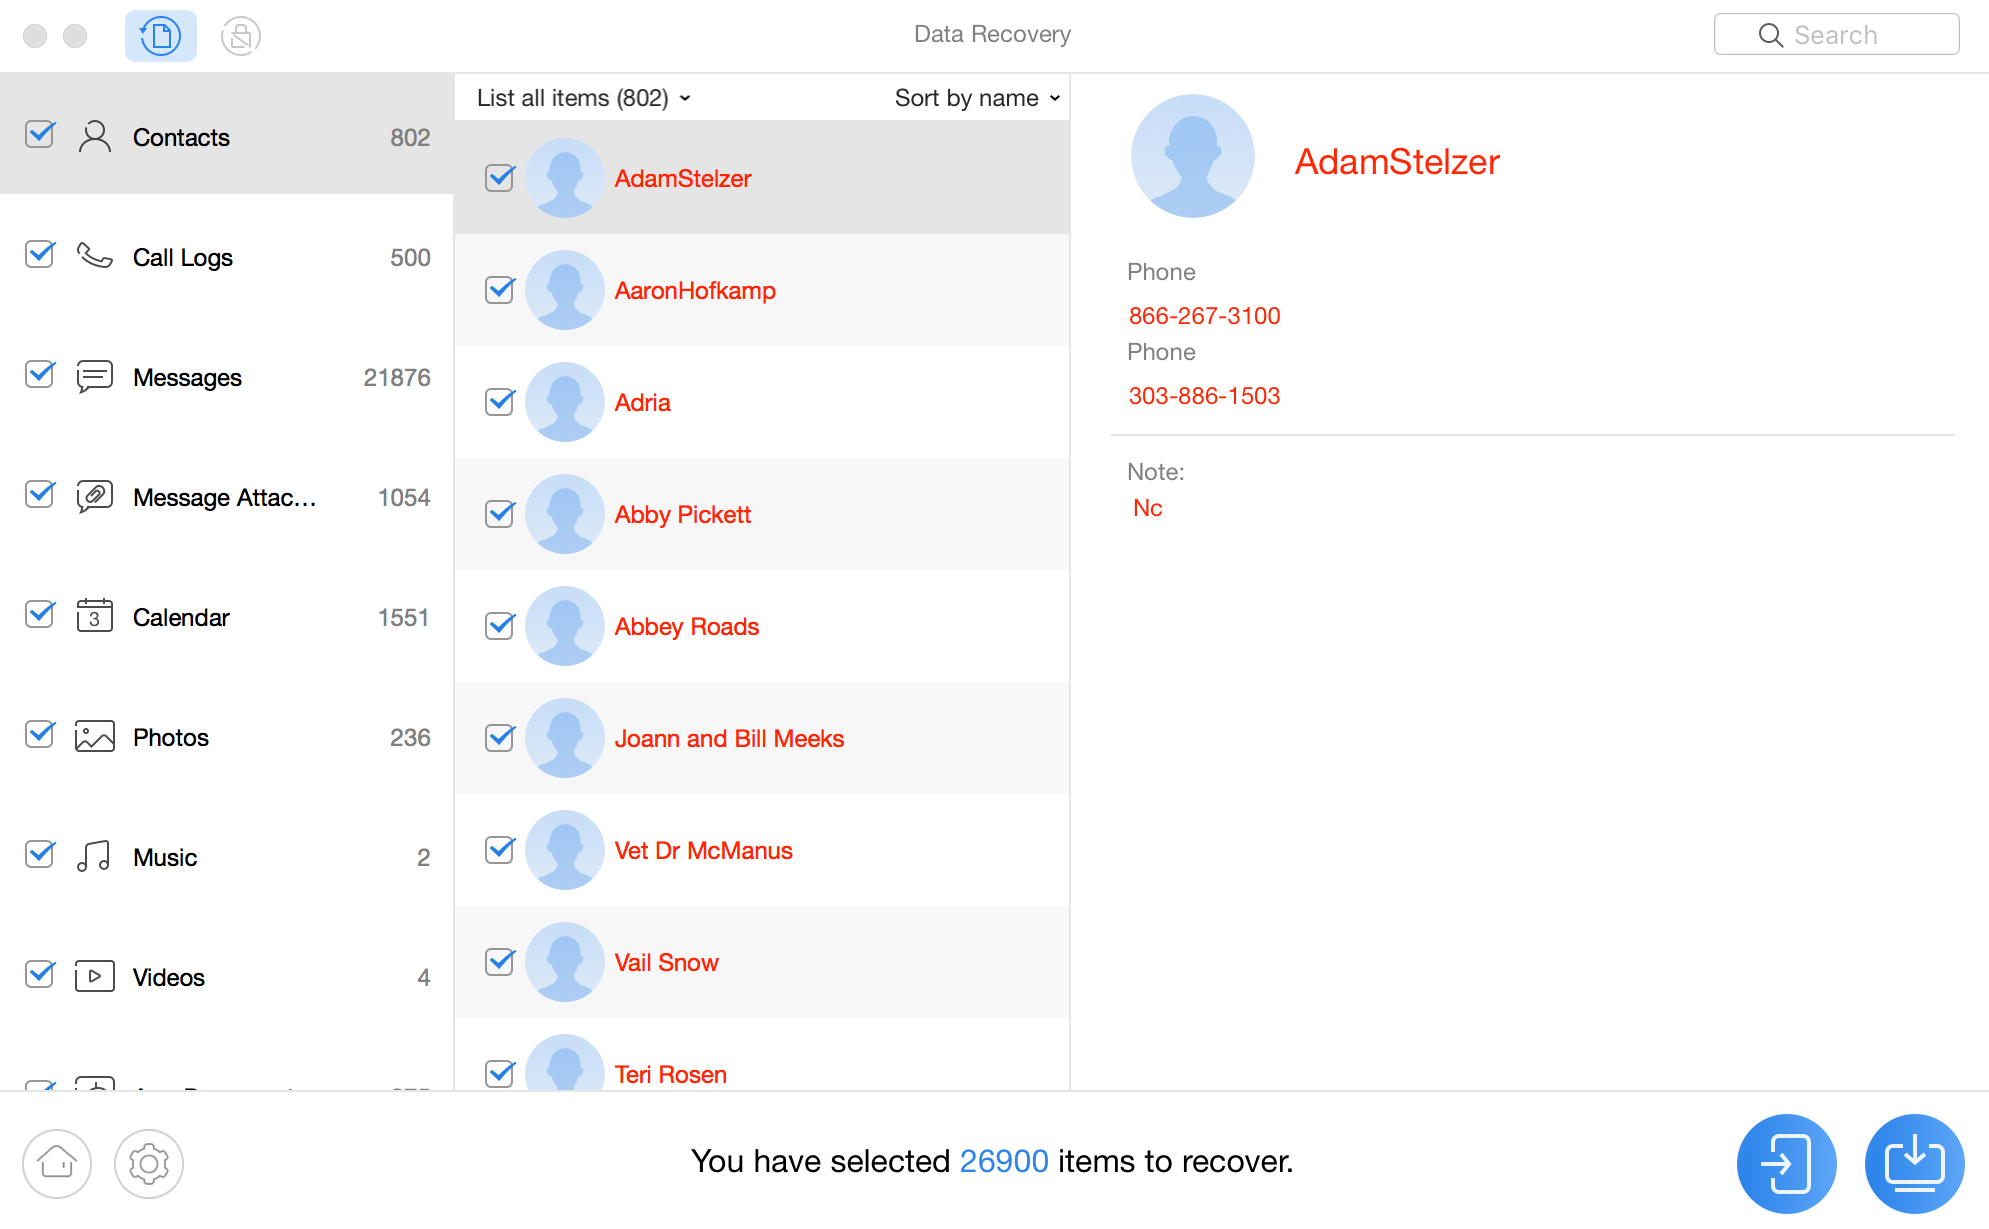
Task: Select Photos category in sidebar
Action: [x=170, y=736]
